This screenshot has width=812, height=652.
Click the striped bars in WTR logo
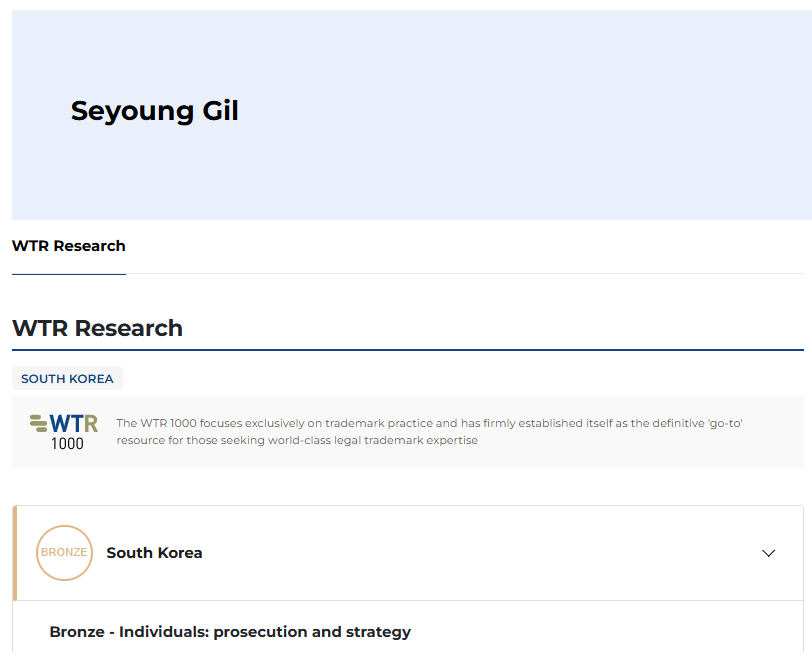(39, 423)
